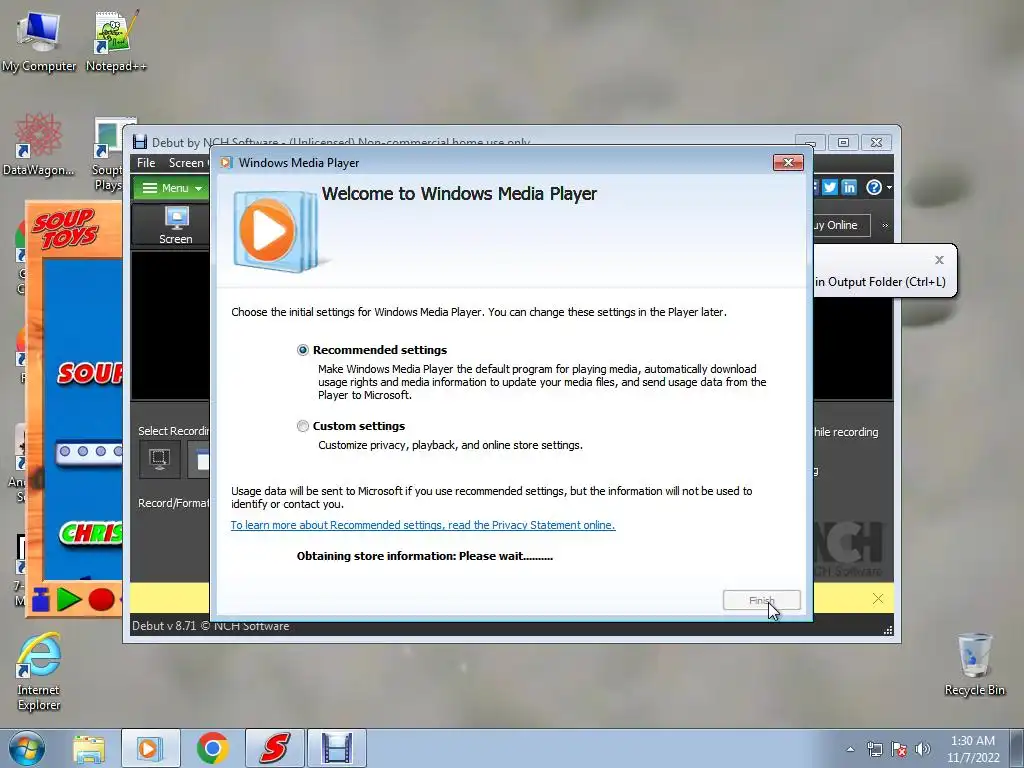The width and height of the screenshot is (1024, 768).
Task: Open Action Center flag icon
Action: (899, 750)
